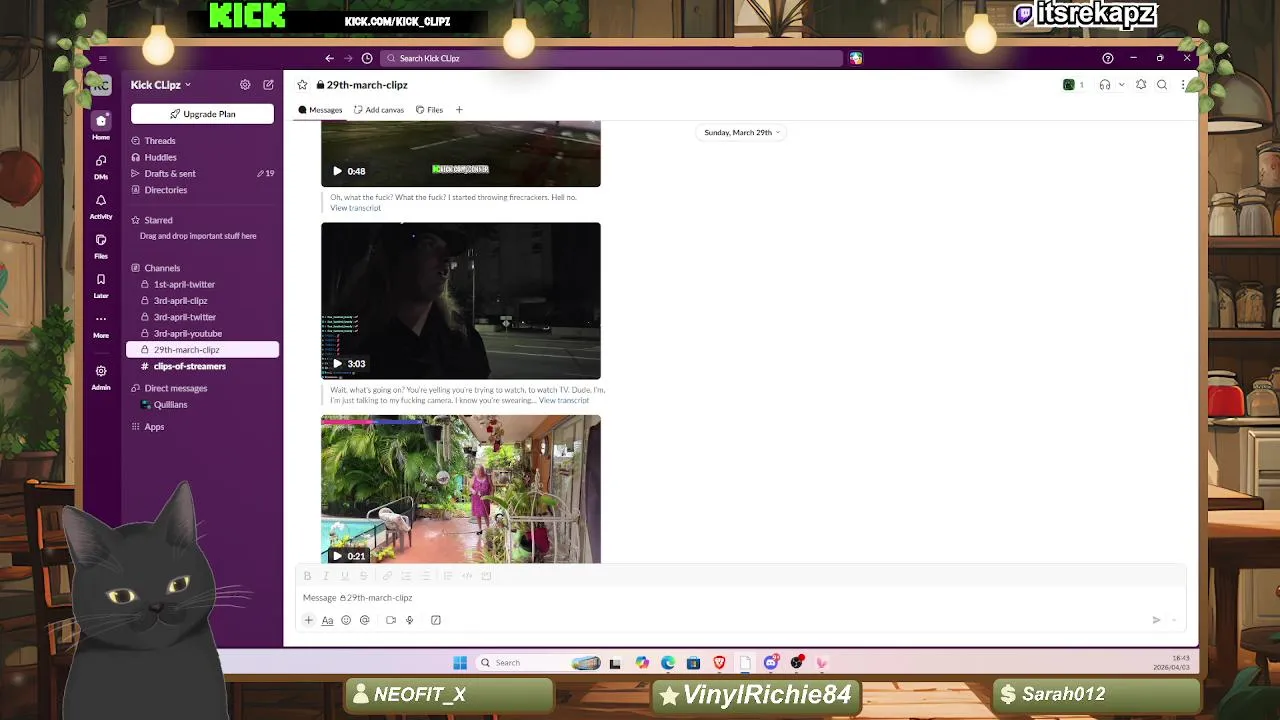Switch to the Messages tab
Screen dimensions: 1280x720
pyautogui.click(x=320, y=110)
